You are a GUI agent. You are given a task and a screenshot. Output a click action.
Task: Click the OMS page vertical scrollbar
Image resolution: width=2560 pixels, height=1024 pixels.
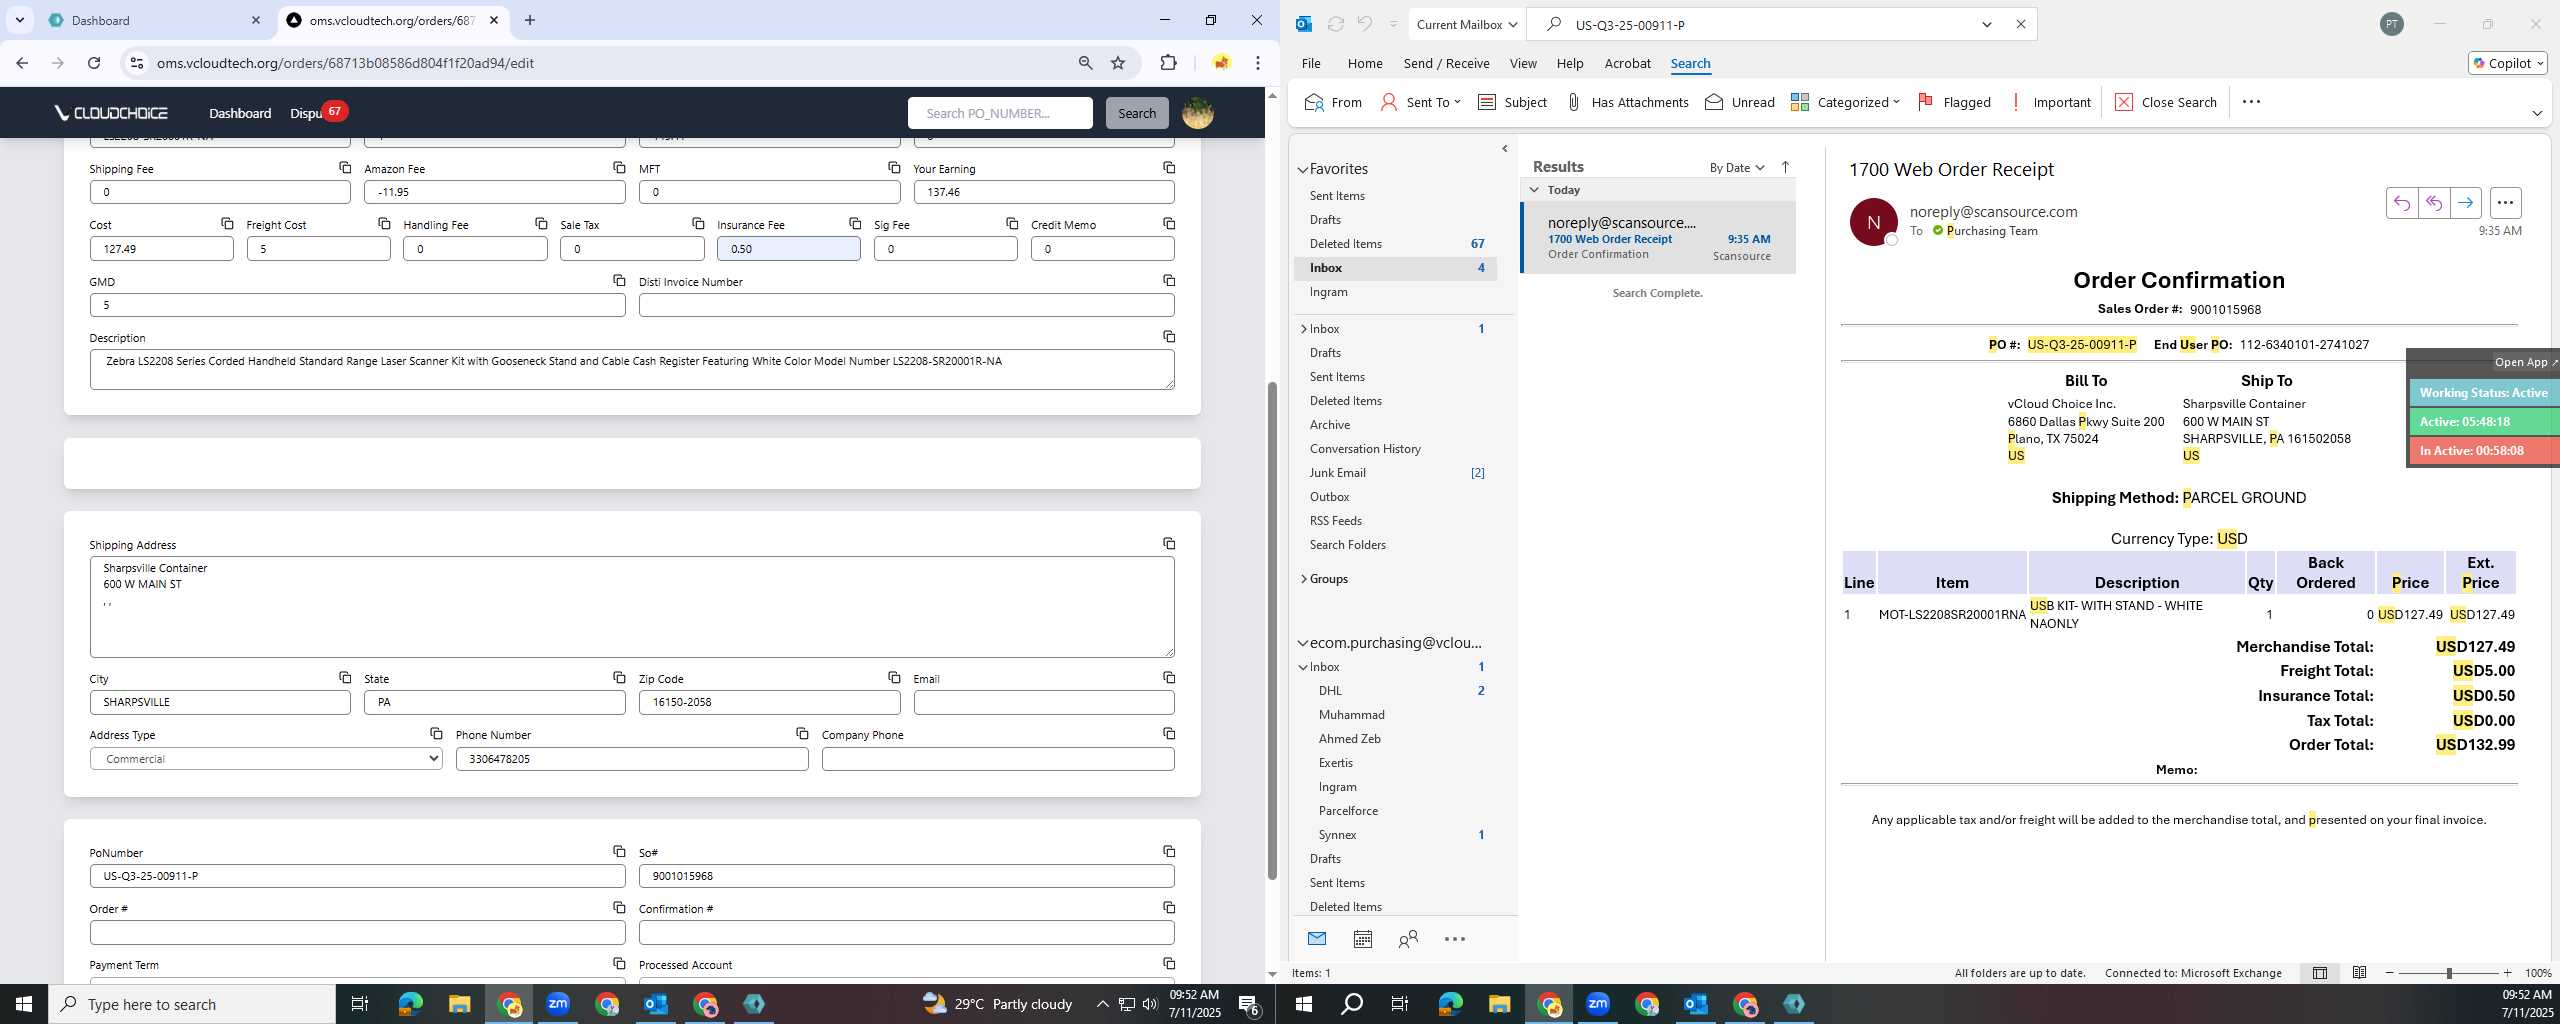point(1272,630)
